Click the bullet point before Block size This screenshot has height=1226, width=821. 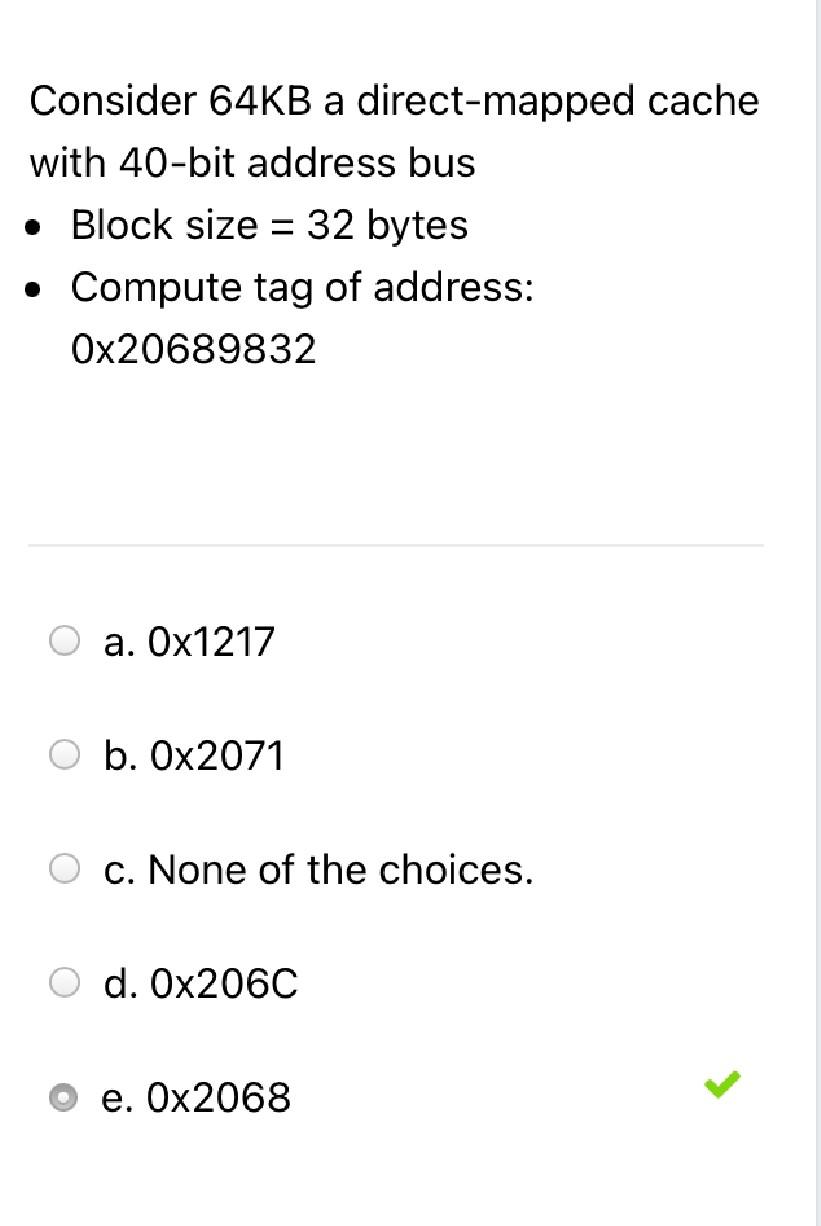click(35, 228)
